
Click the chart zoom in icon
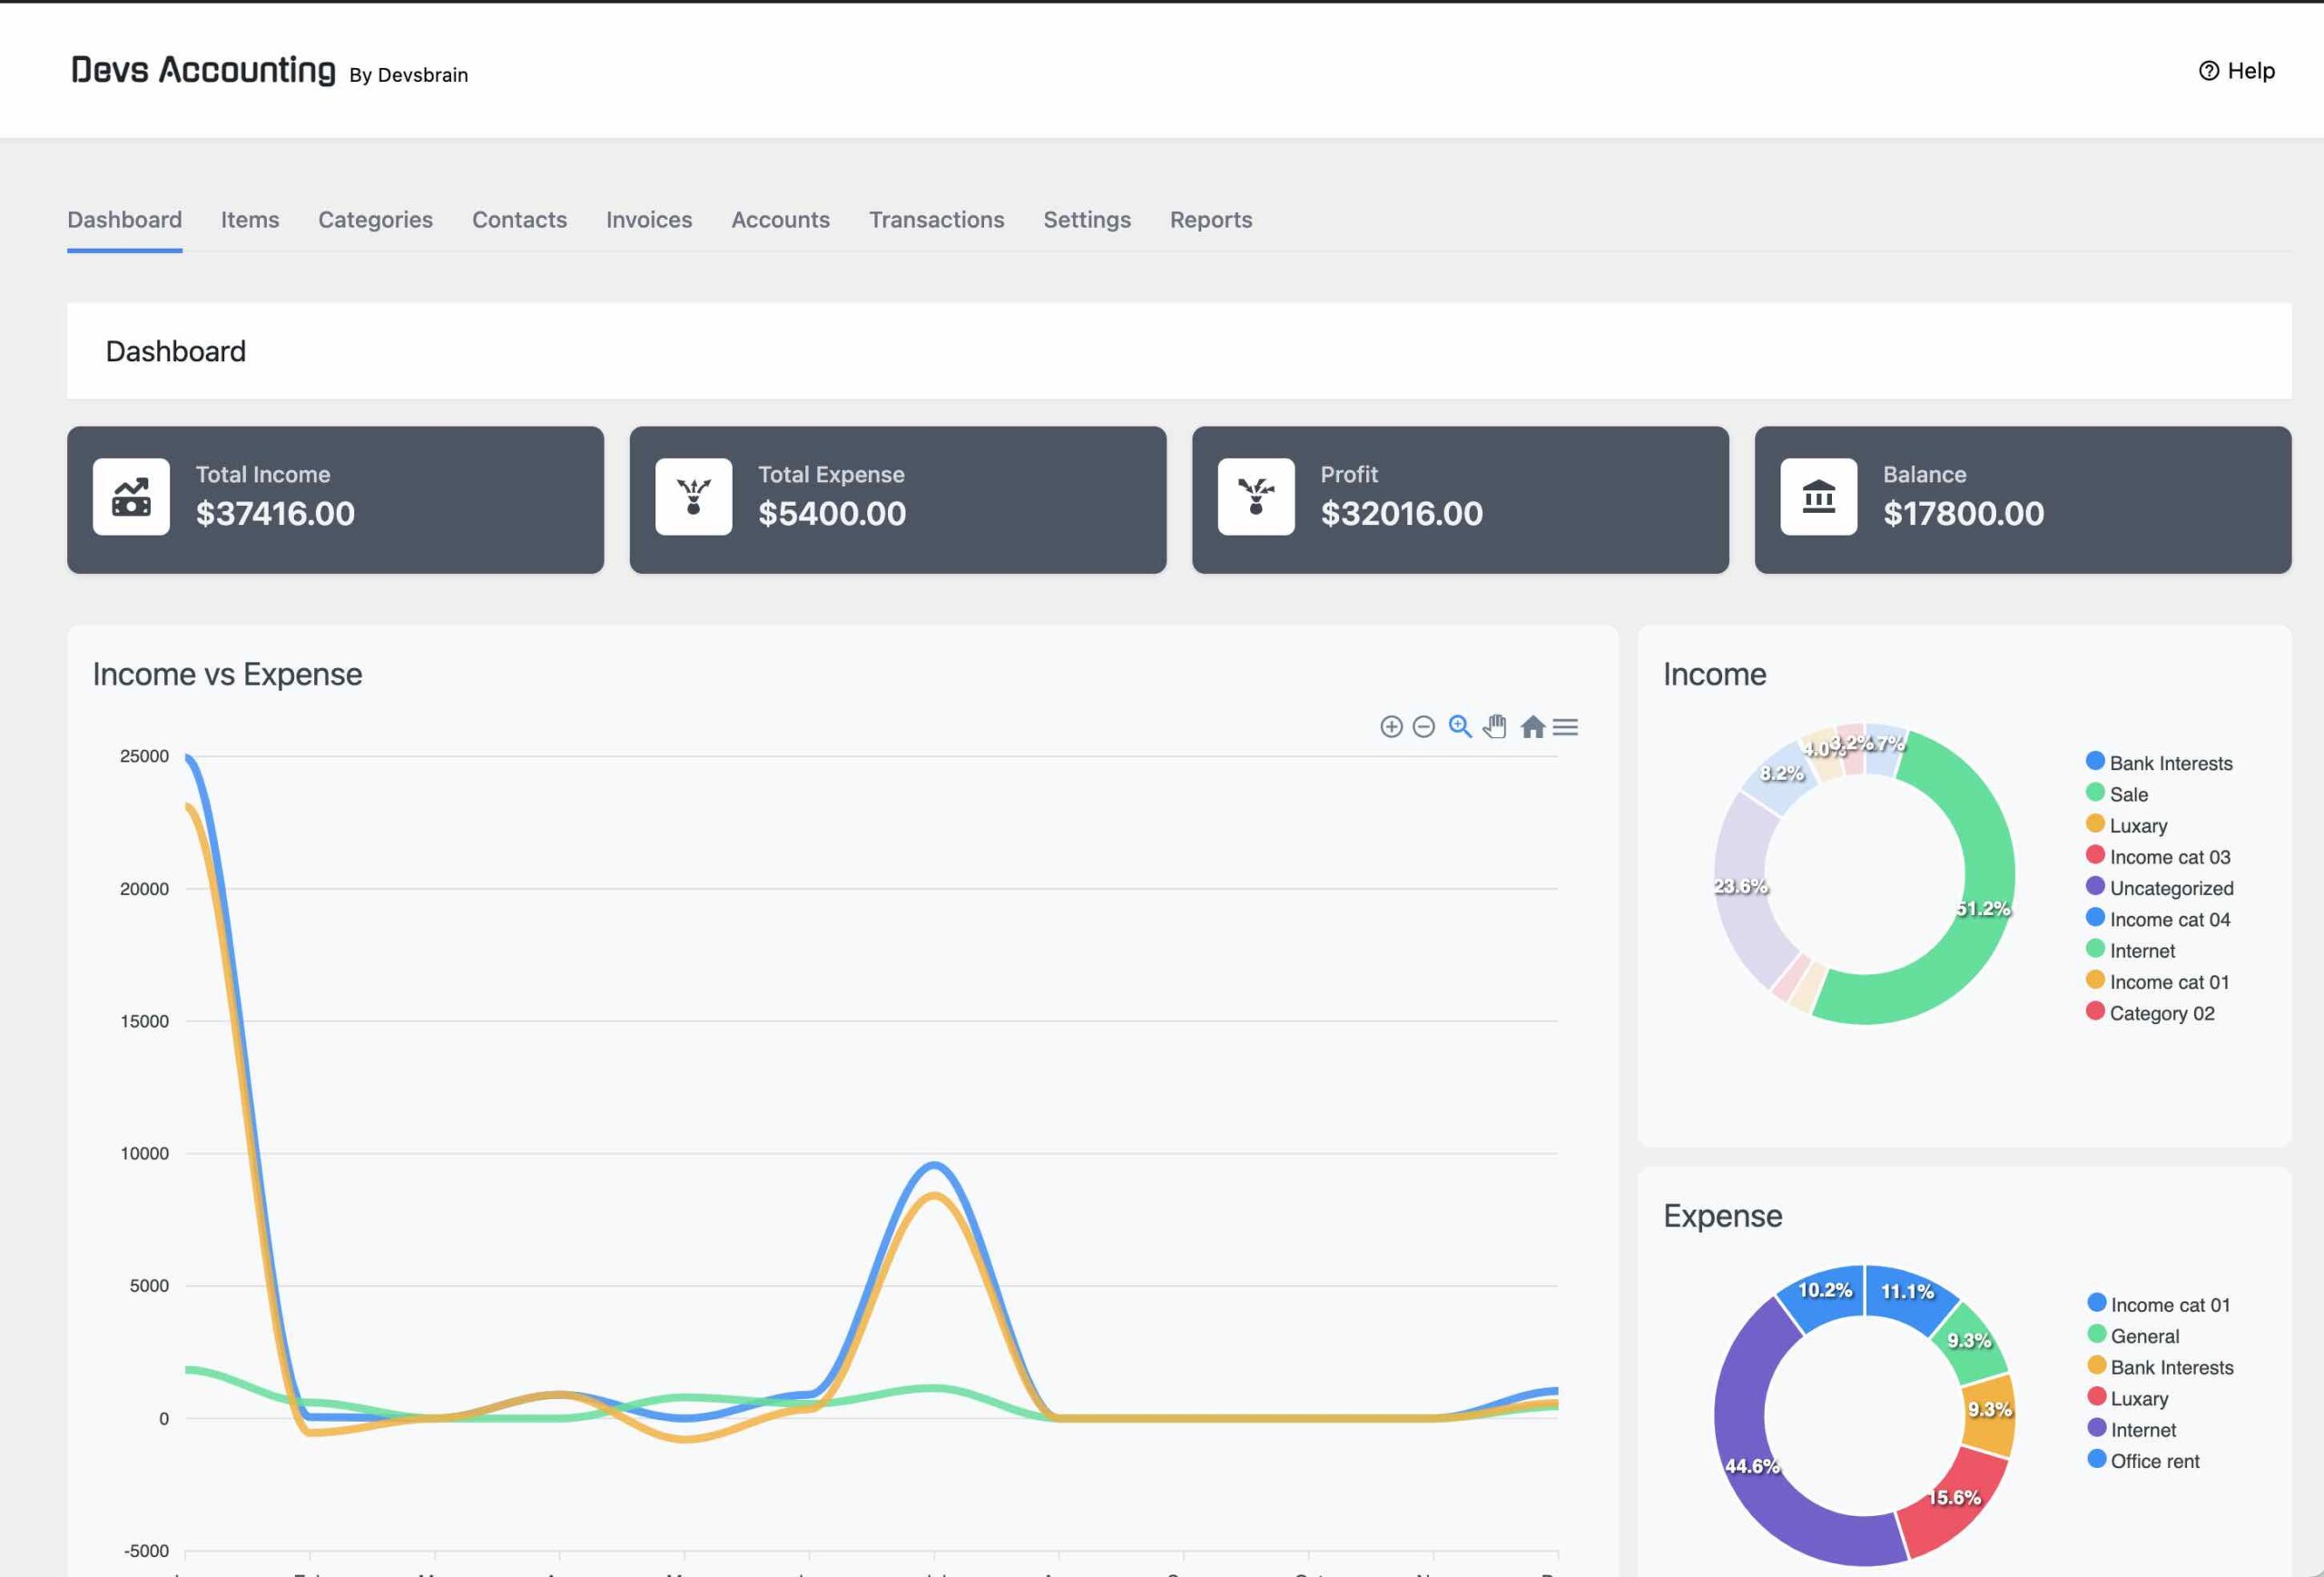tap(1391, 727)
